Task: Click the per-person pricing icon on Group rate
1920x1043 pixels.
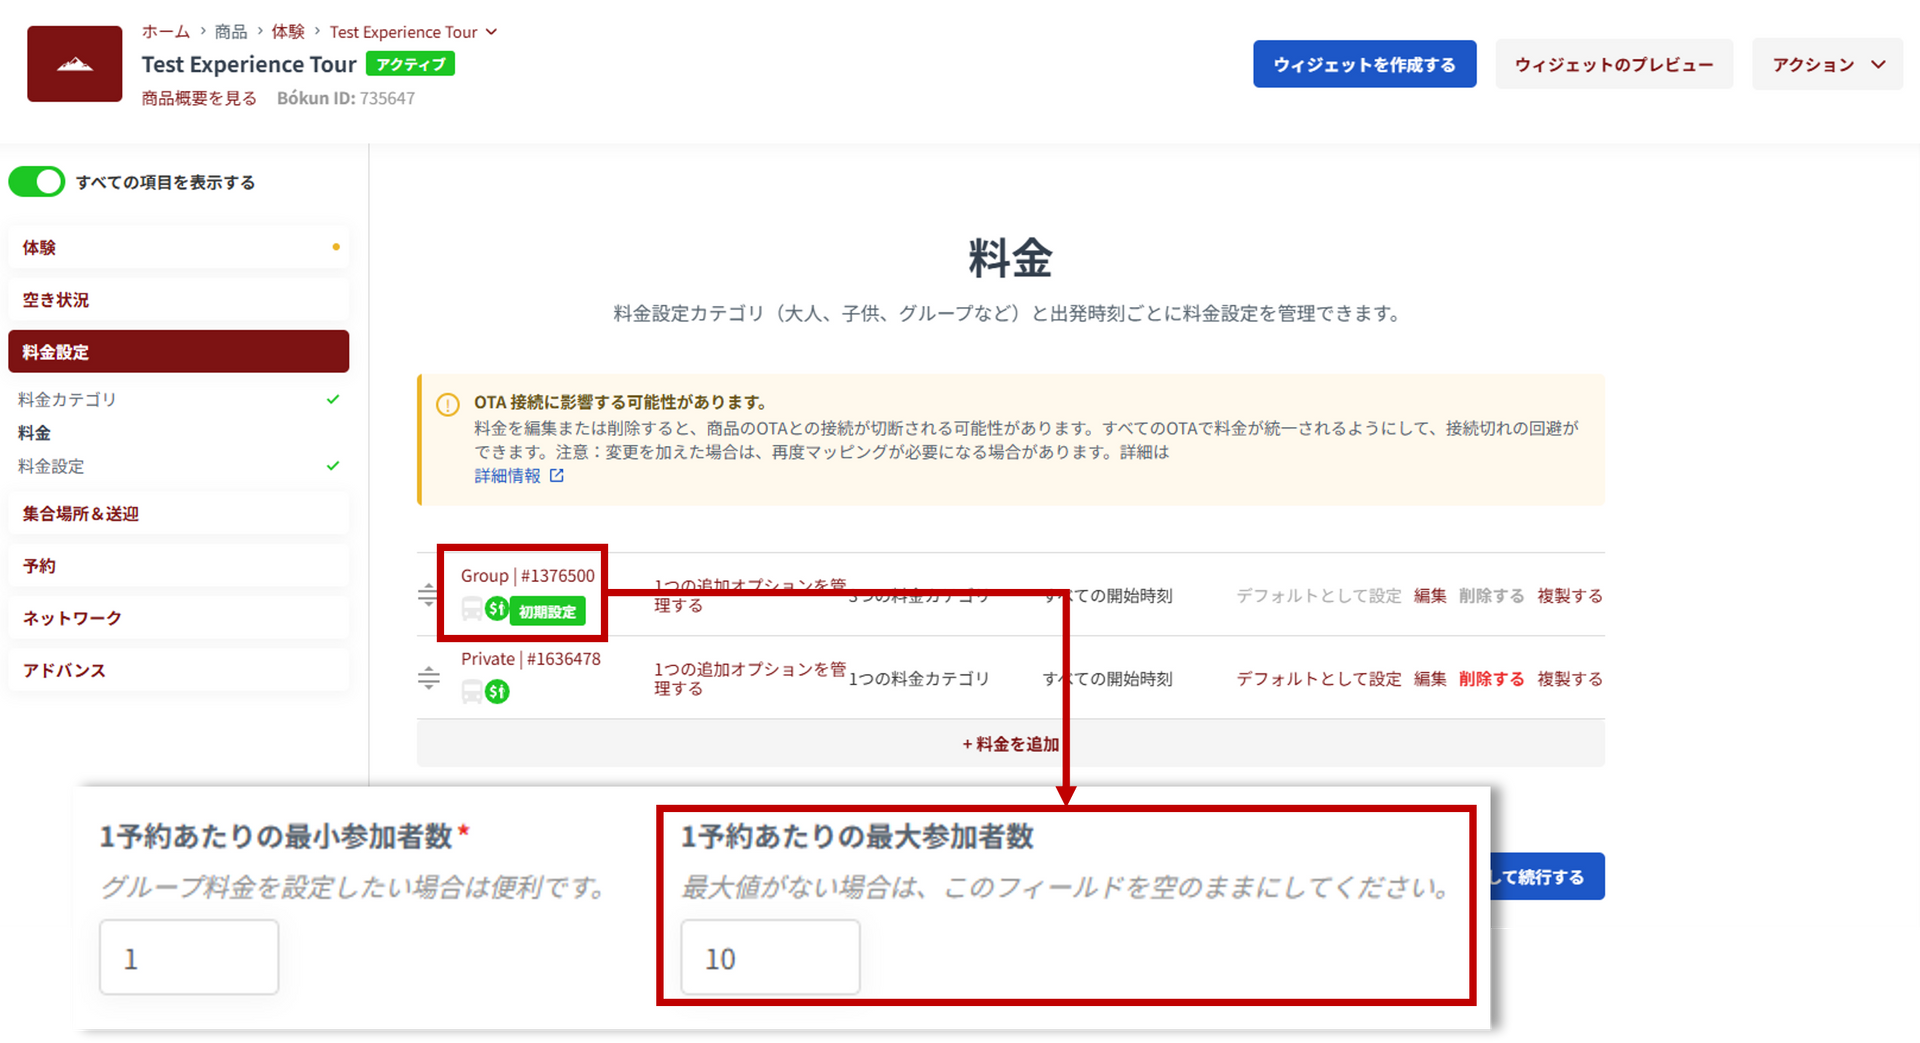Action: tap(497, 609)
